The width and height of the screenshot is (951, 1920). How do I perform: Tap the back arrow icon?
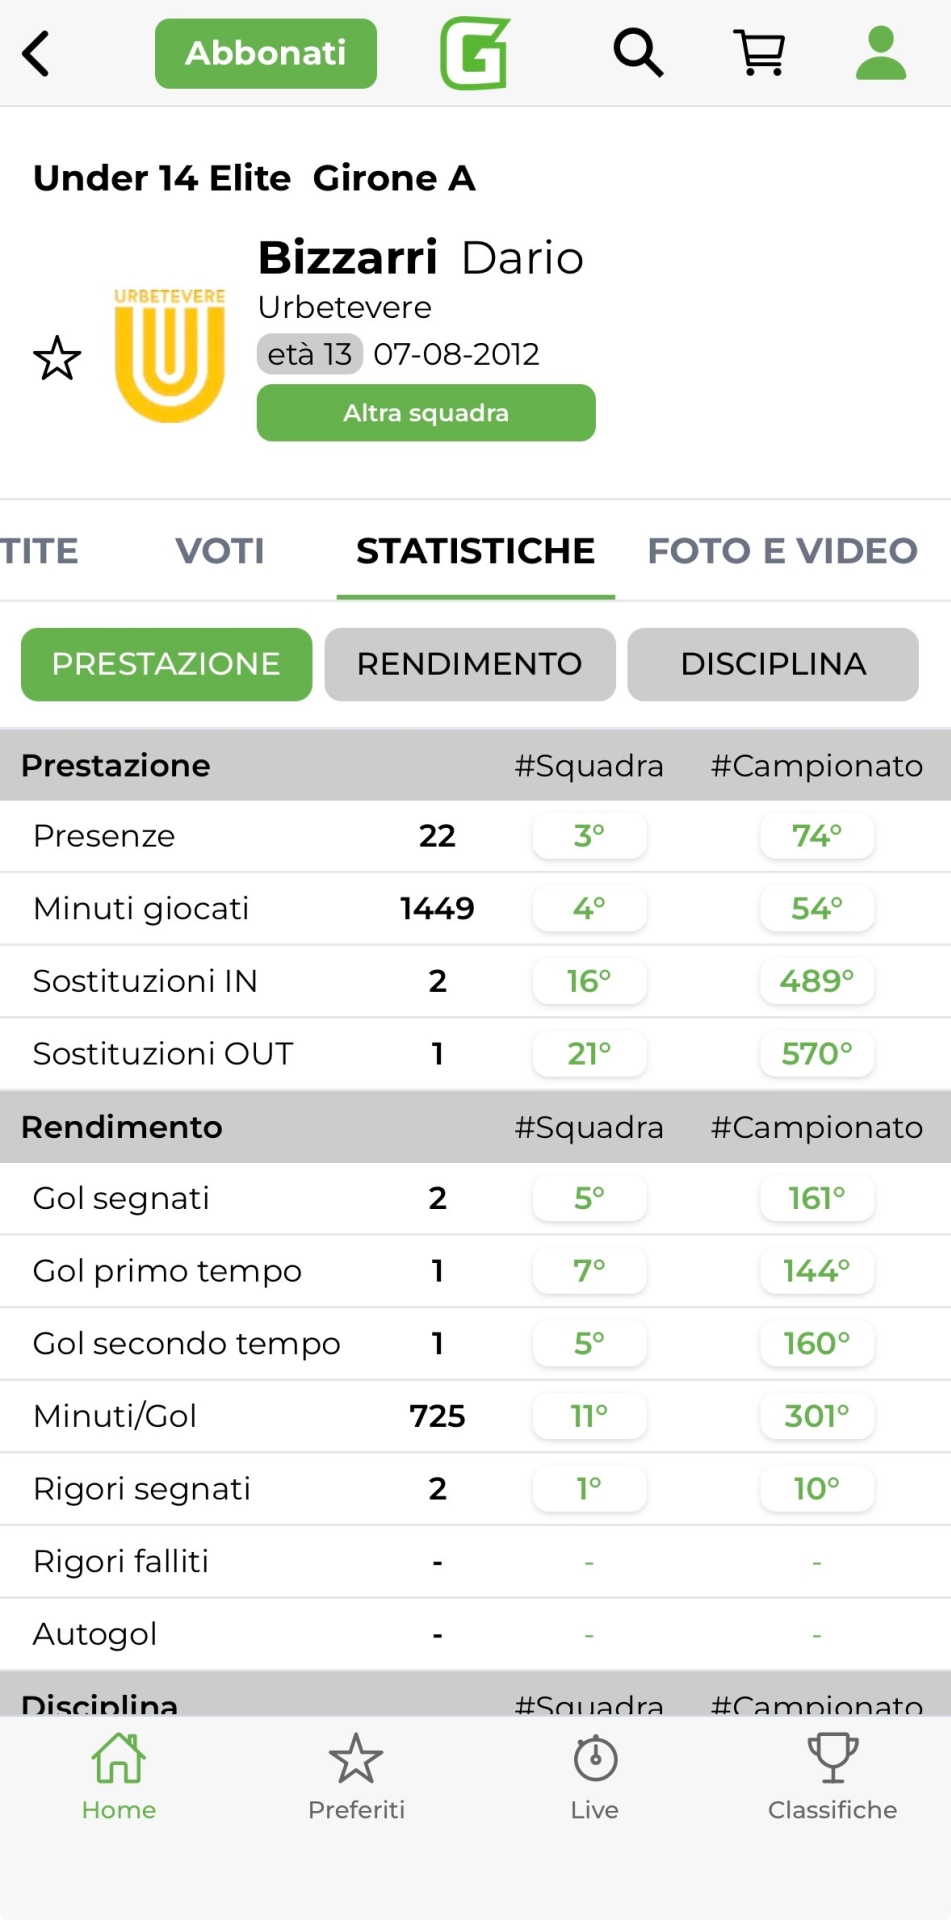(x=37, y=53)
